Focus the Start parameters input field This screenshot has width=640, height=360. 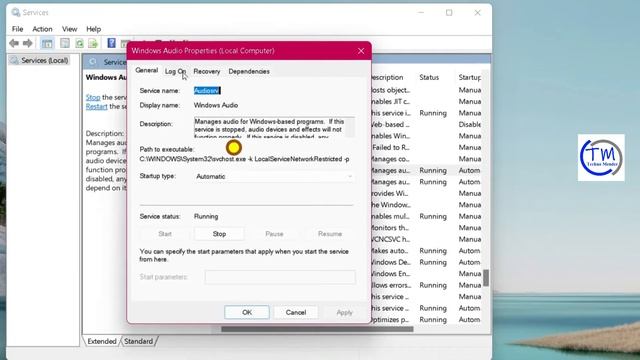click(280, 277)
